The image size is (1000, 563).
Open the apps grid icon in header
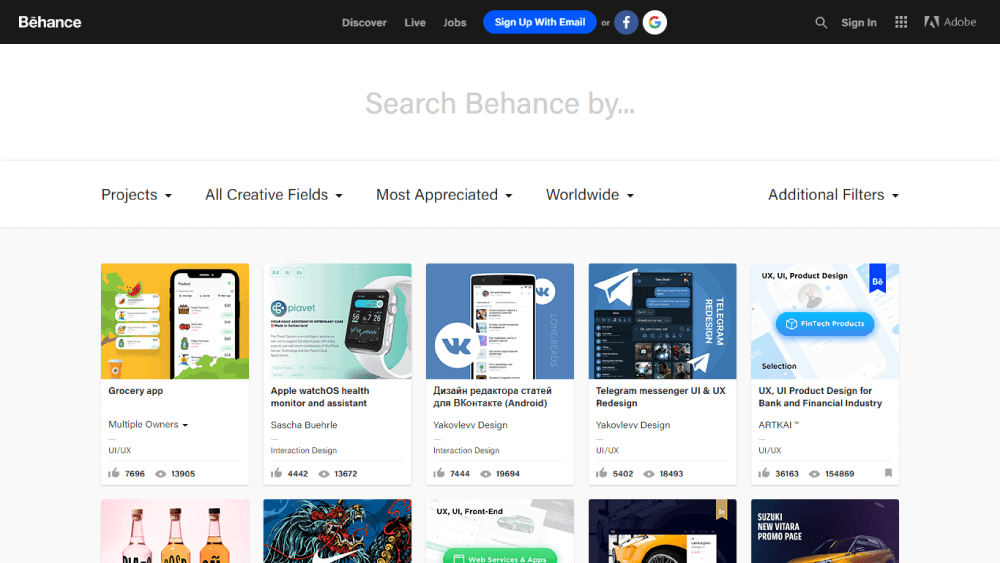tap(901, 22)
